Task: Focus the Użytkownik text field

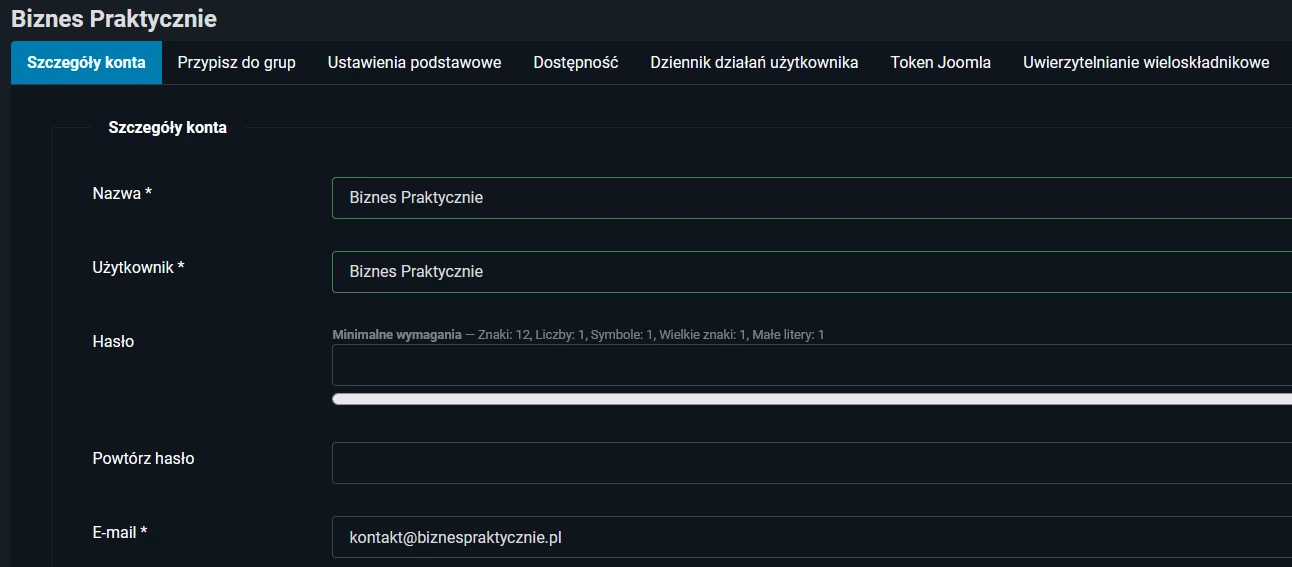Action: tap(810, 272)
